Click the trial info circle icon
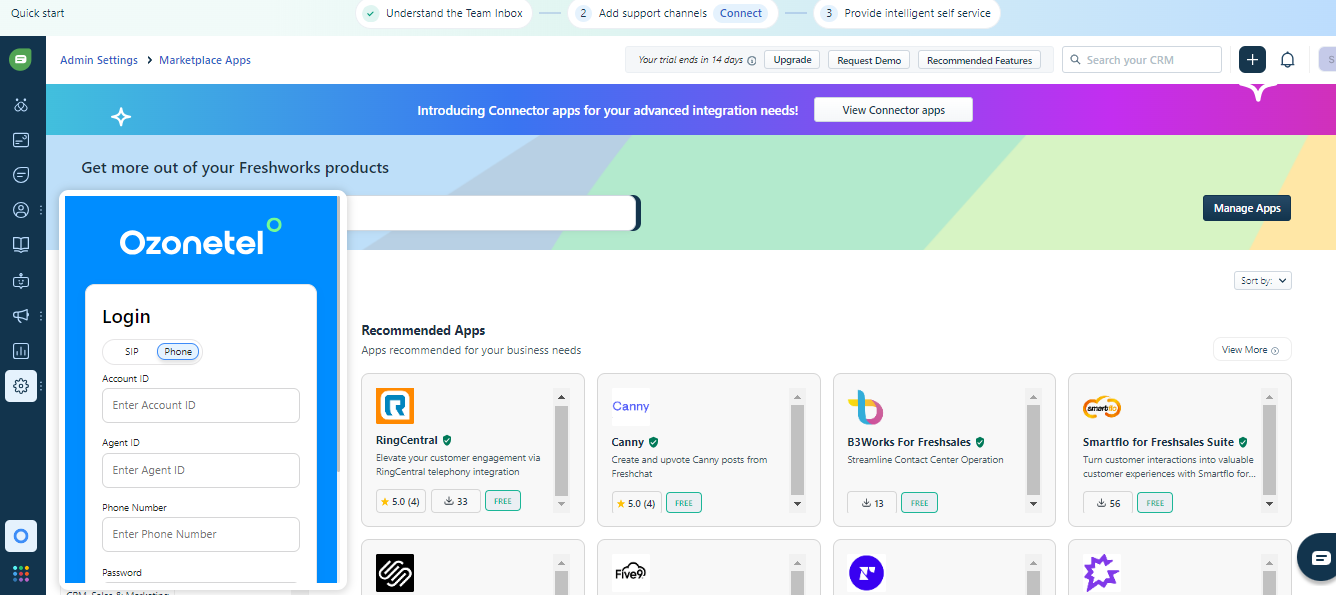The image size is (1336, 595). (752, 60)
